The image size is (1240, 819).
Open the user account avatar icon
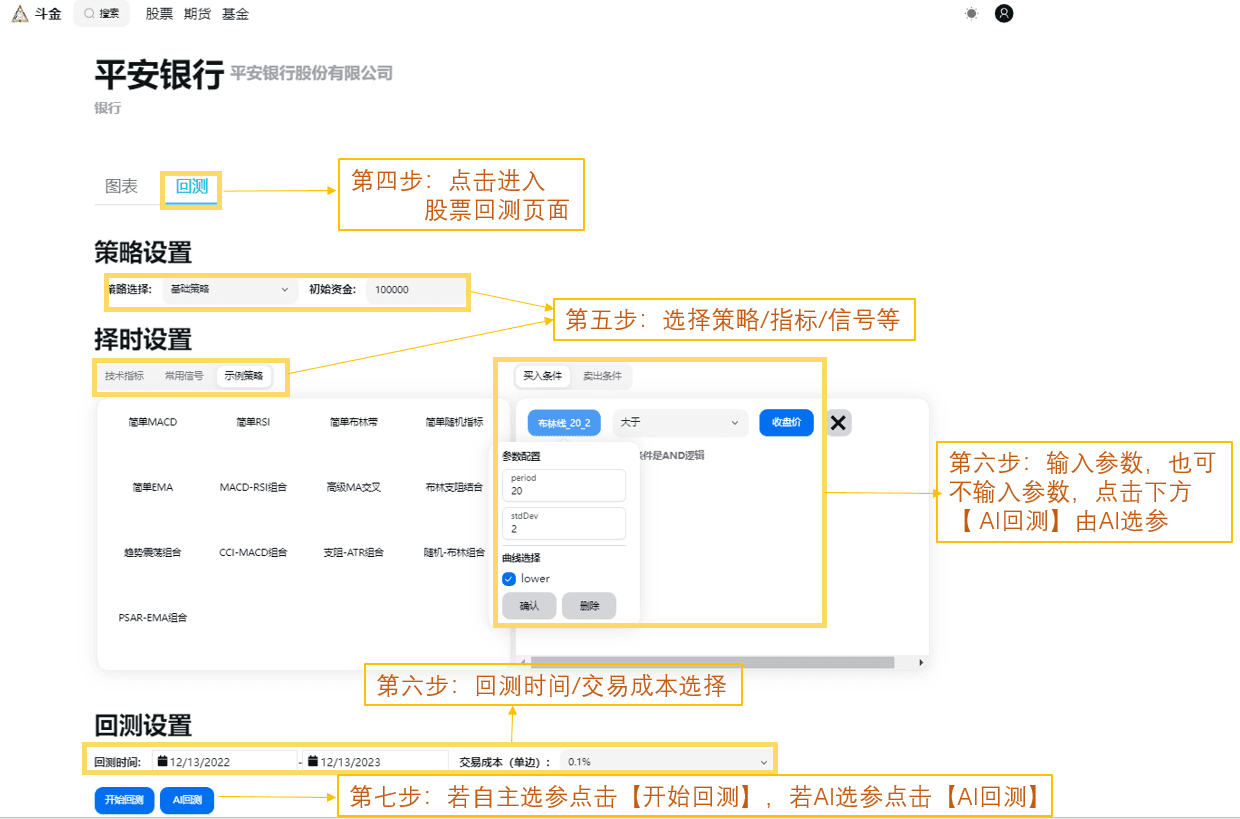tap(1004, 14)
